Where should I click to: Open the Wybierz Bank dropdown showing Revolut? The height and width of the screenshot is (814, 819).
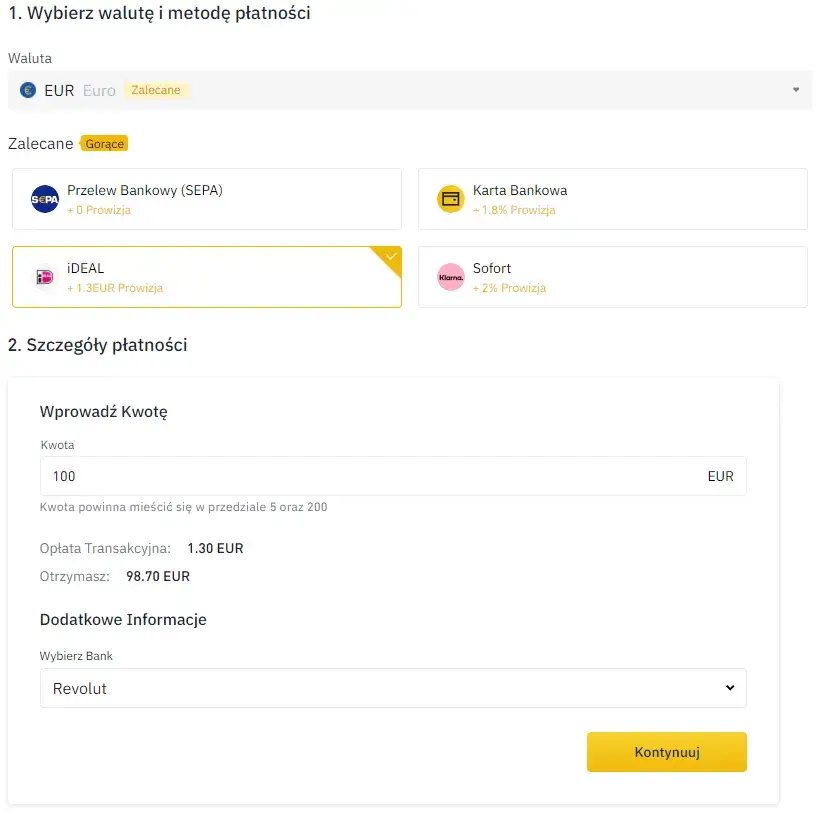coord(393,688)
